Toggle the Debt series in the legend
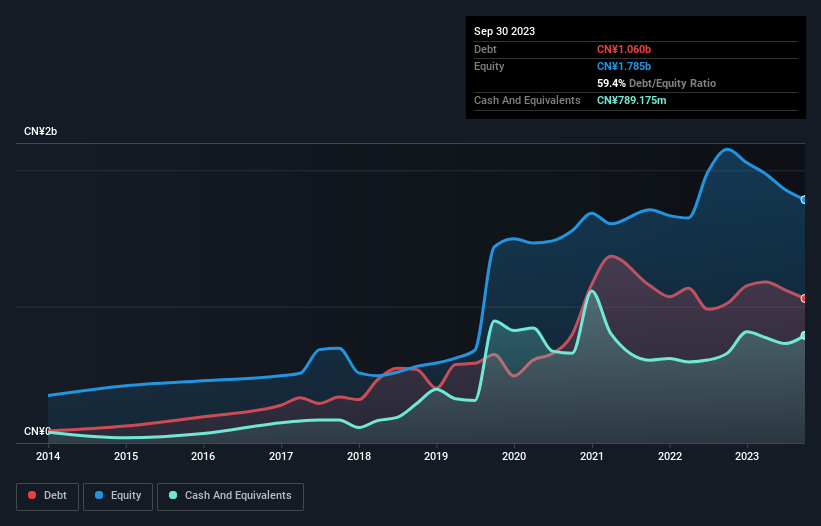Screen dimensions: 821x526 (48, 496)
